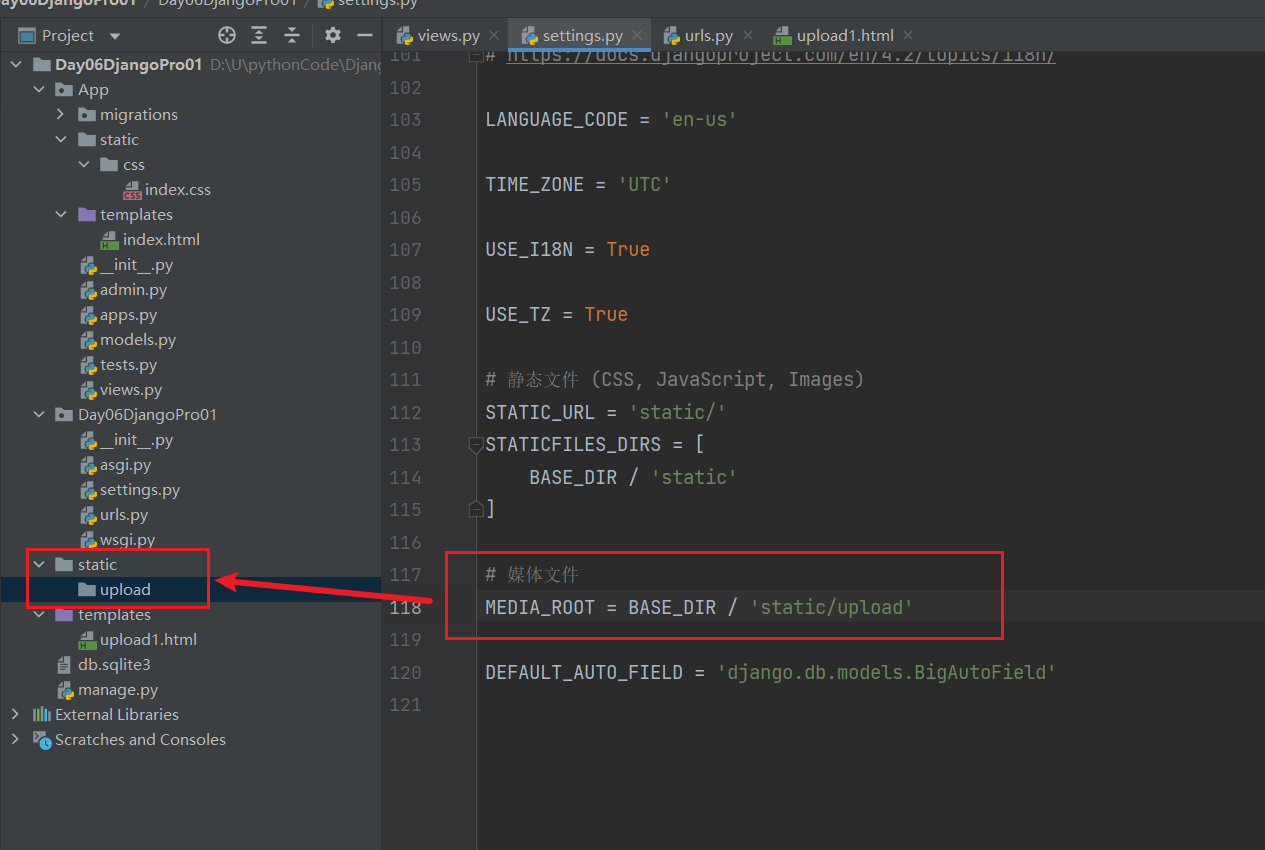The height and width of the screenshot is (850, 1265).
Task: Fold the STATICFILES_DIRS block at line 113
Action: click(476, 445)
